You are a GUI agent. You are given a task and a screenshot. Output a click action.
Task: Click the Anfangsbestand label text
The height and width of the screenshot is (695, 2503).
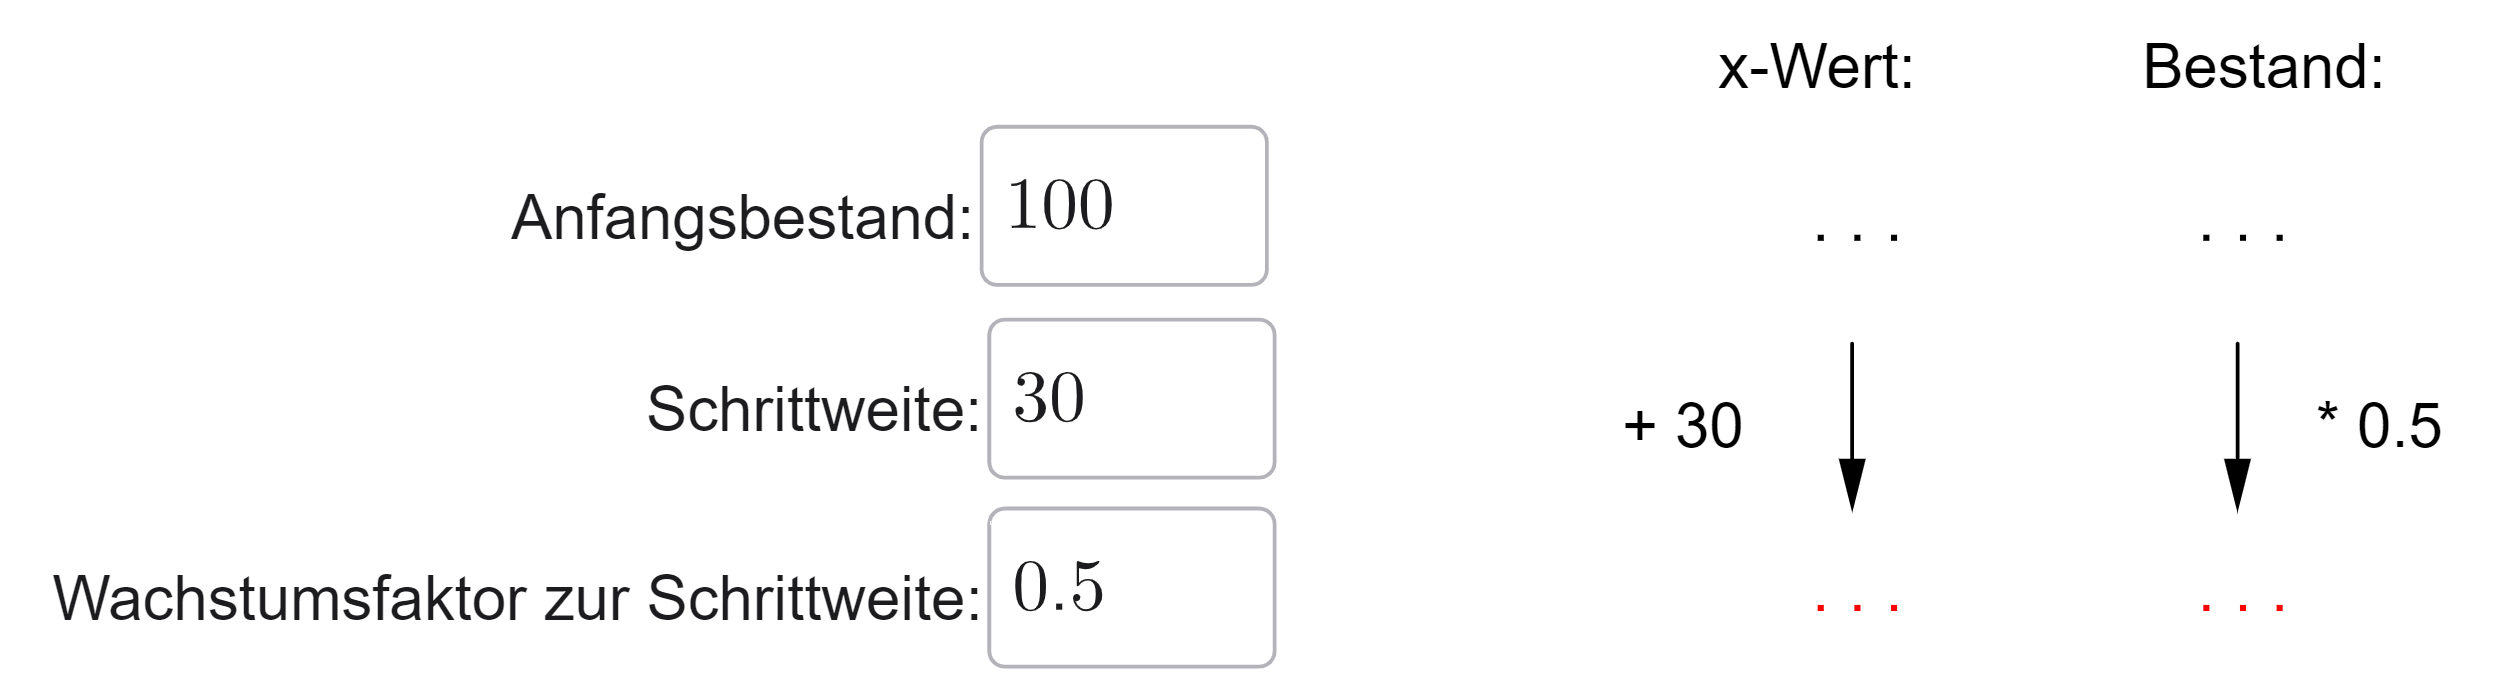point(742,218)
